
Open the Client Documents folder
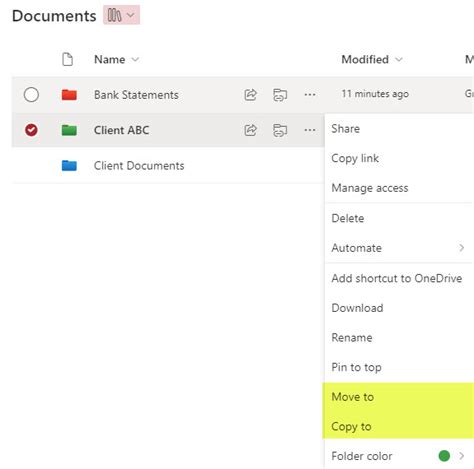(x=139, y=165)
